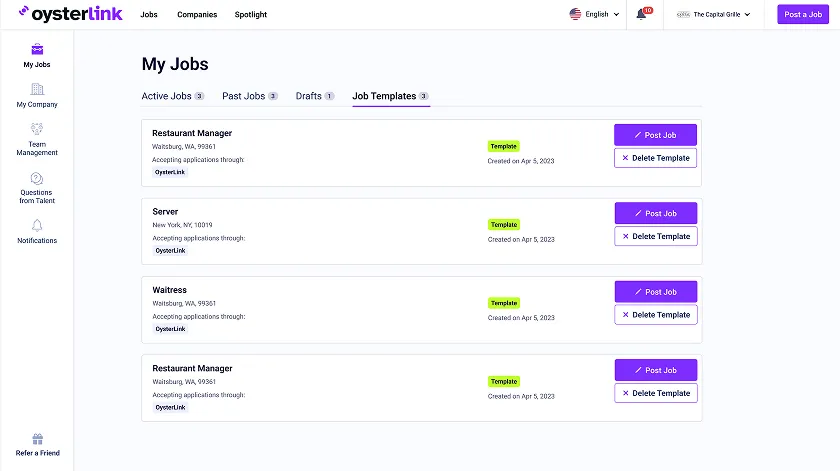The image size is (840, 471).
Task: Open Spotlight in top navigation
Action: click(250, 15)
